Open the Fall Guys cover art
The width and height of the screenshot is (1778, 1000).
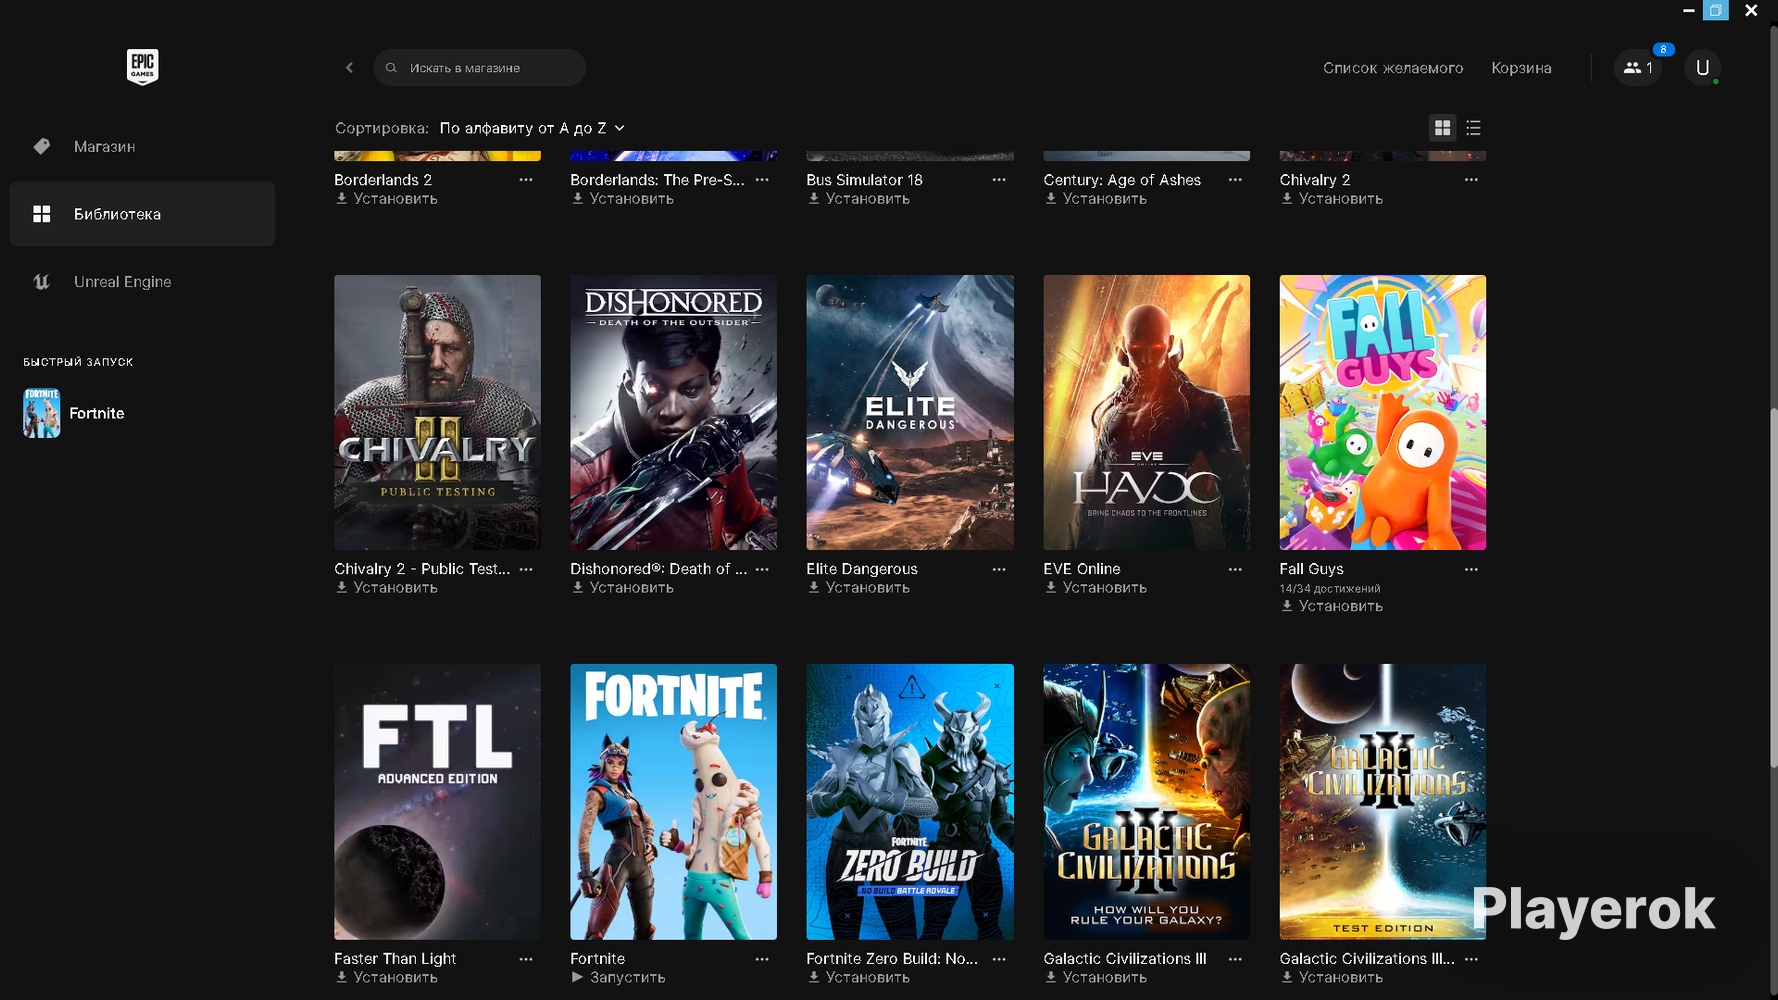pyautogui.click(x=1382, y=412)
